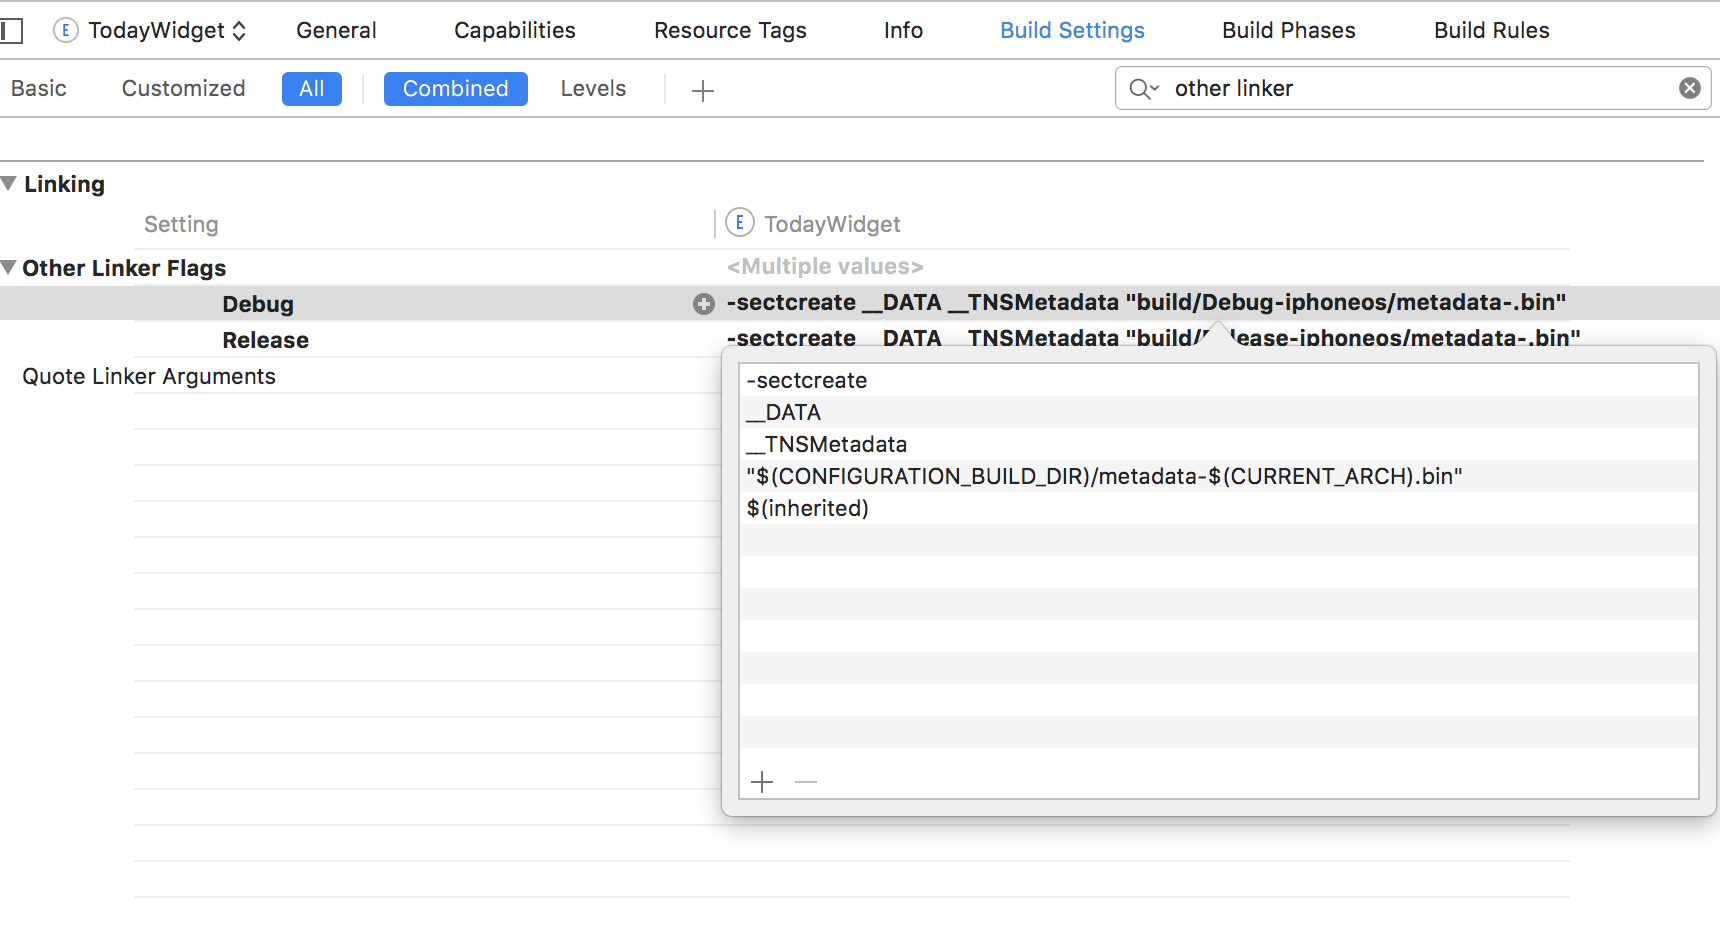Collapse the Linking section
Viewport: 1720px width, 928px height.
9,184
